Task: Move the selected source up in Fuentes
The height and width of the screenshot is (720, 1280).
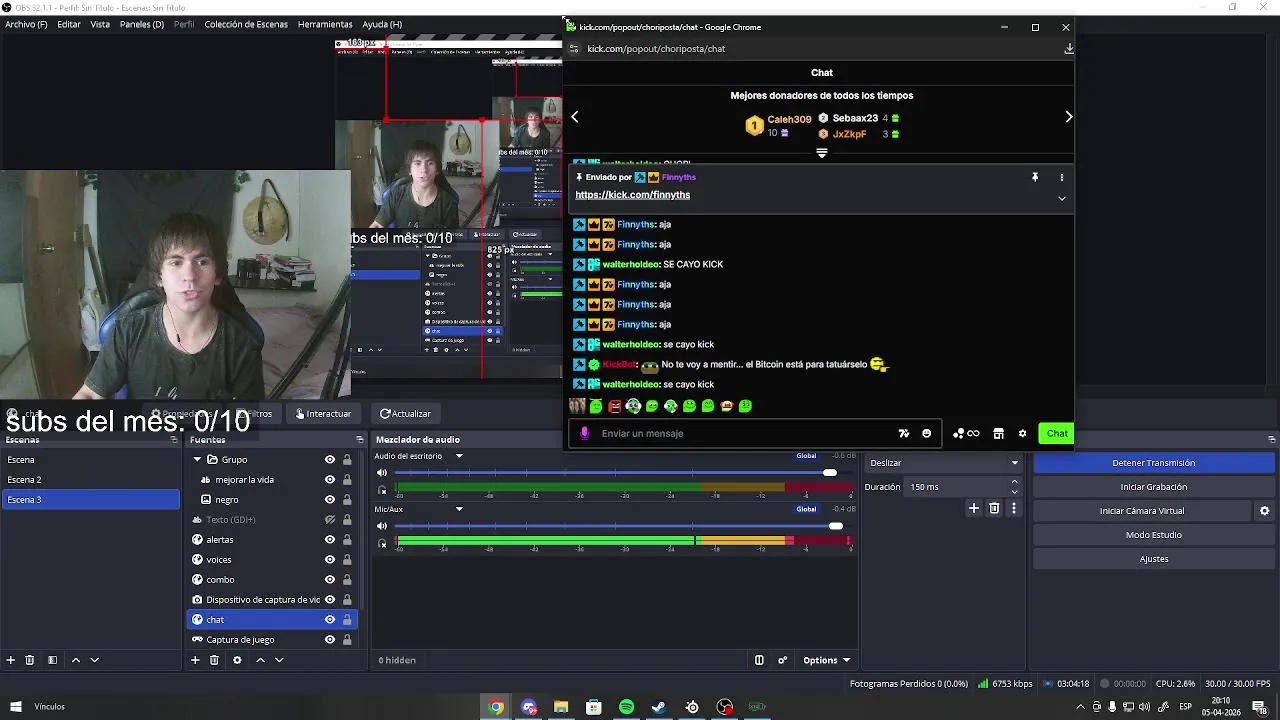Action: (260, 660)
